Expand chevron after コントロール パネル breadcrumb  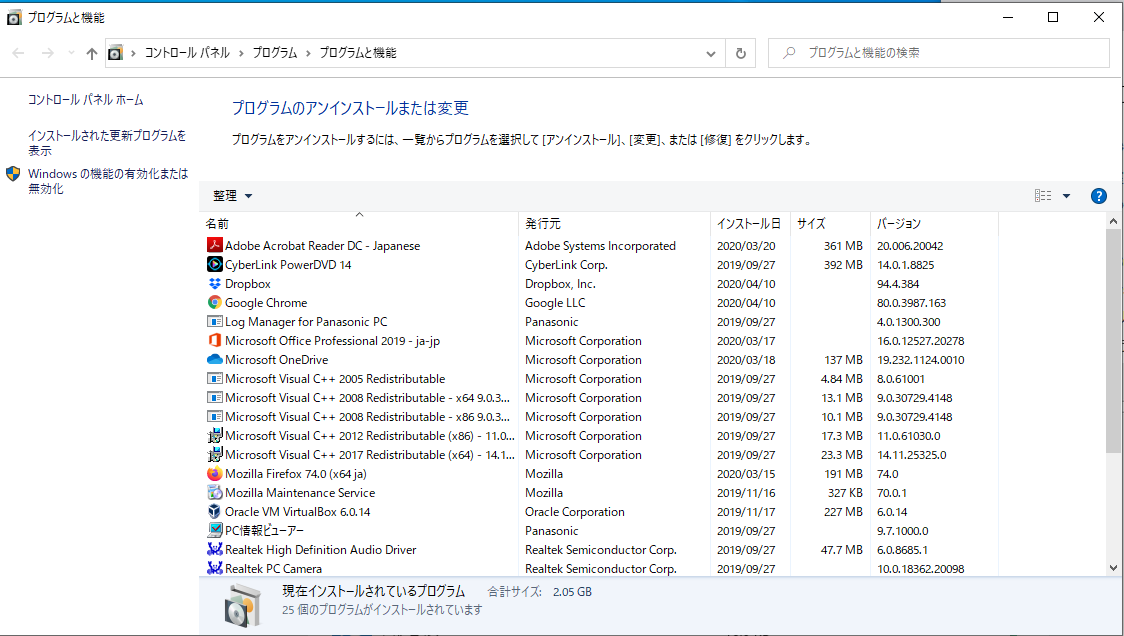[241, 53]
